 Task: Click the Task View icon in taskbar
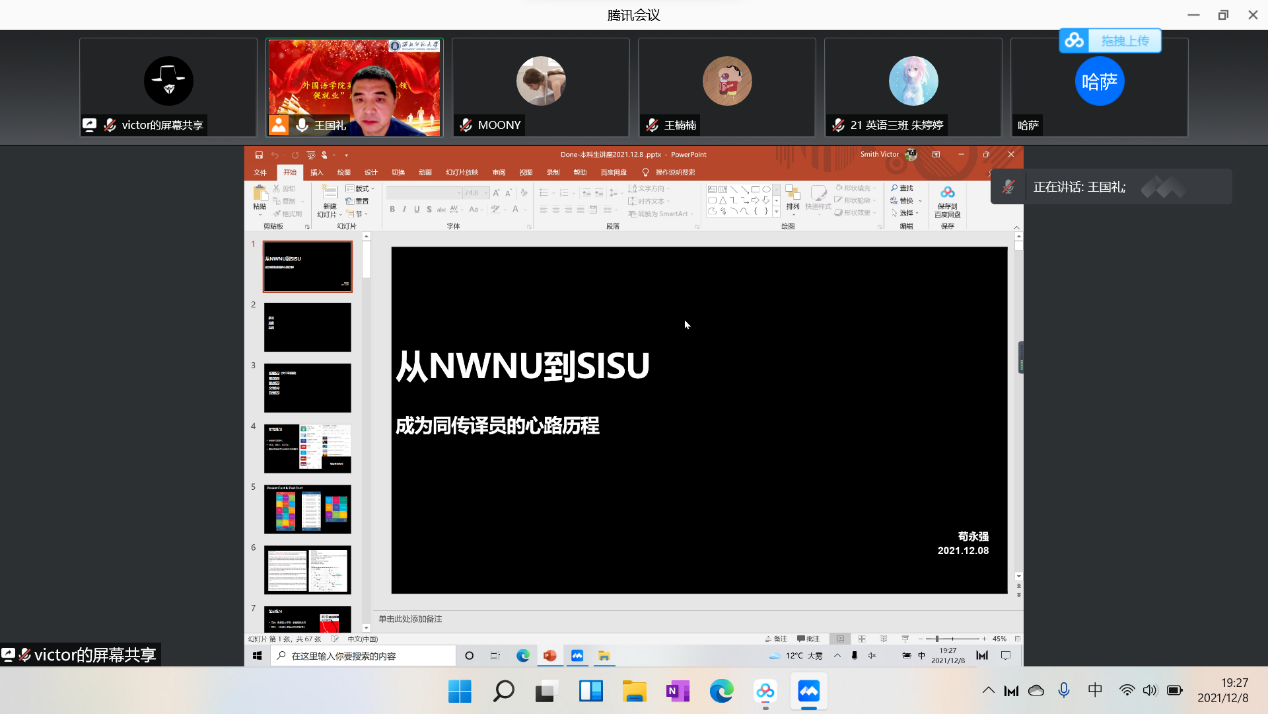547,691
